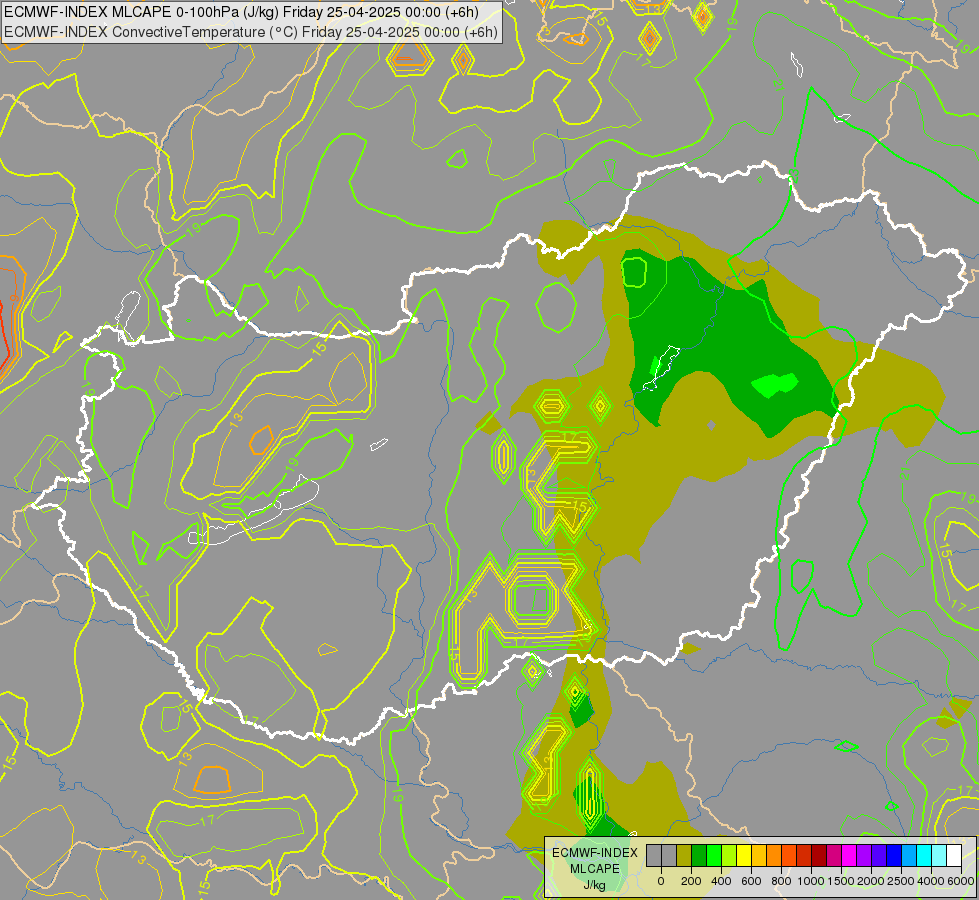Click the legend value 4000
This screenshot has height=900, width=979.
[931, 881]
